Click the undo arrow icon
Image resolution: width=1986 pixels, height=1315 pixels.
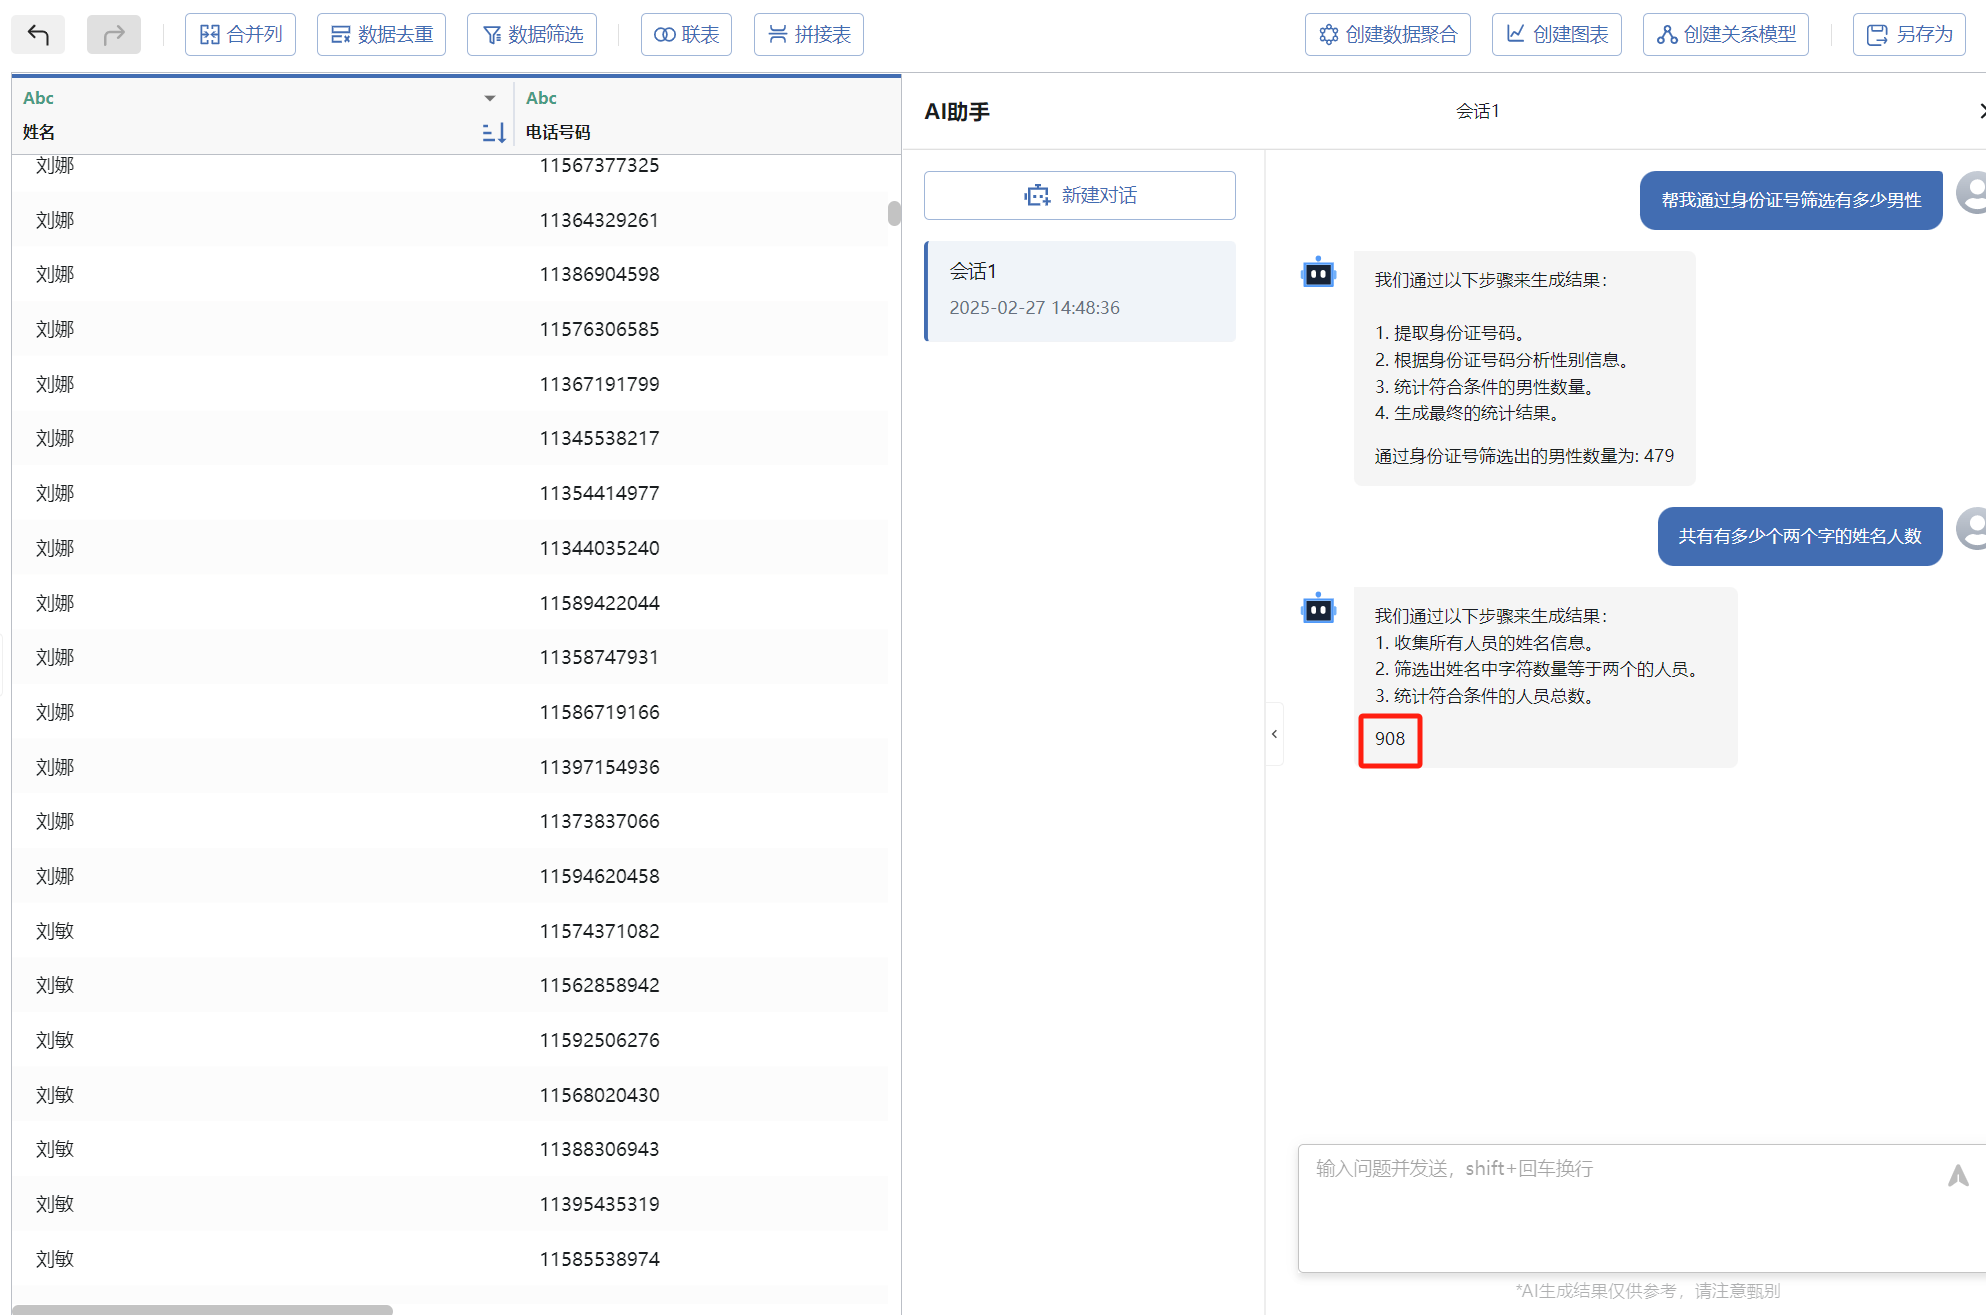[38, 35]
